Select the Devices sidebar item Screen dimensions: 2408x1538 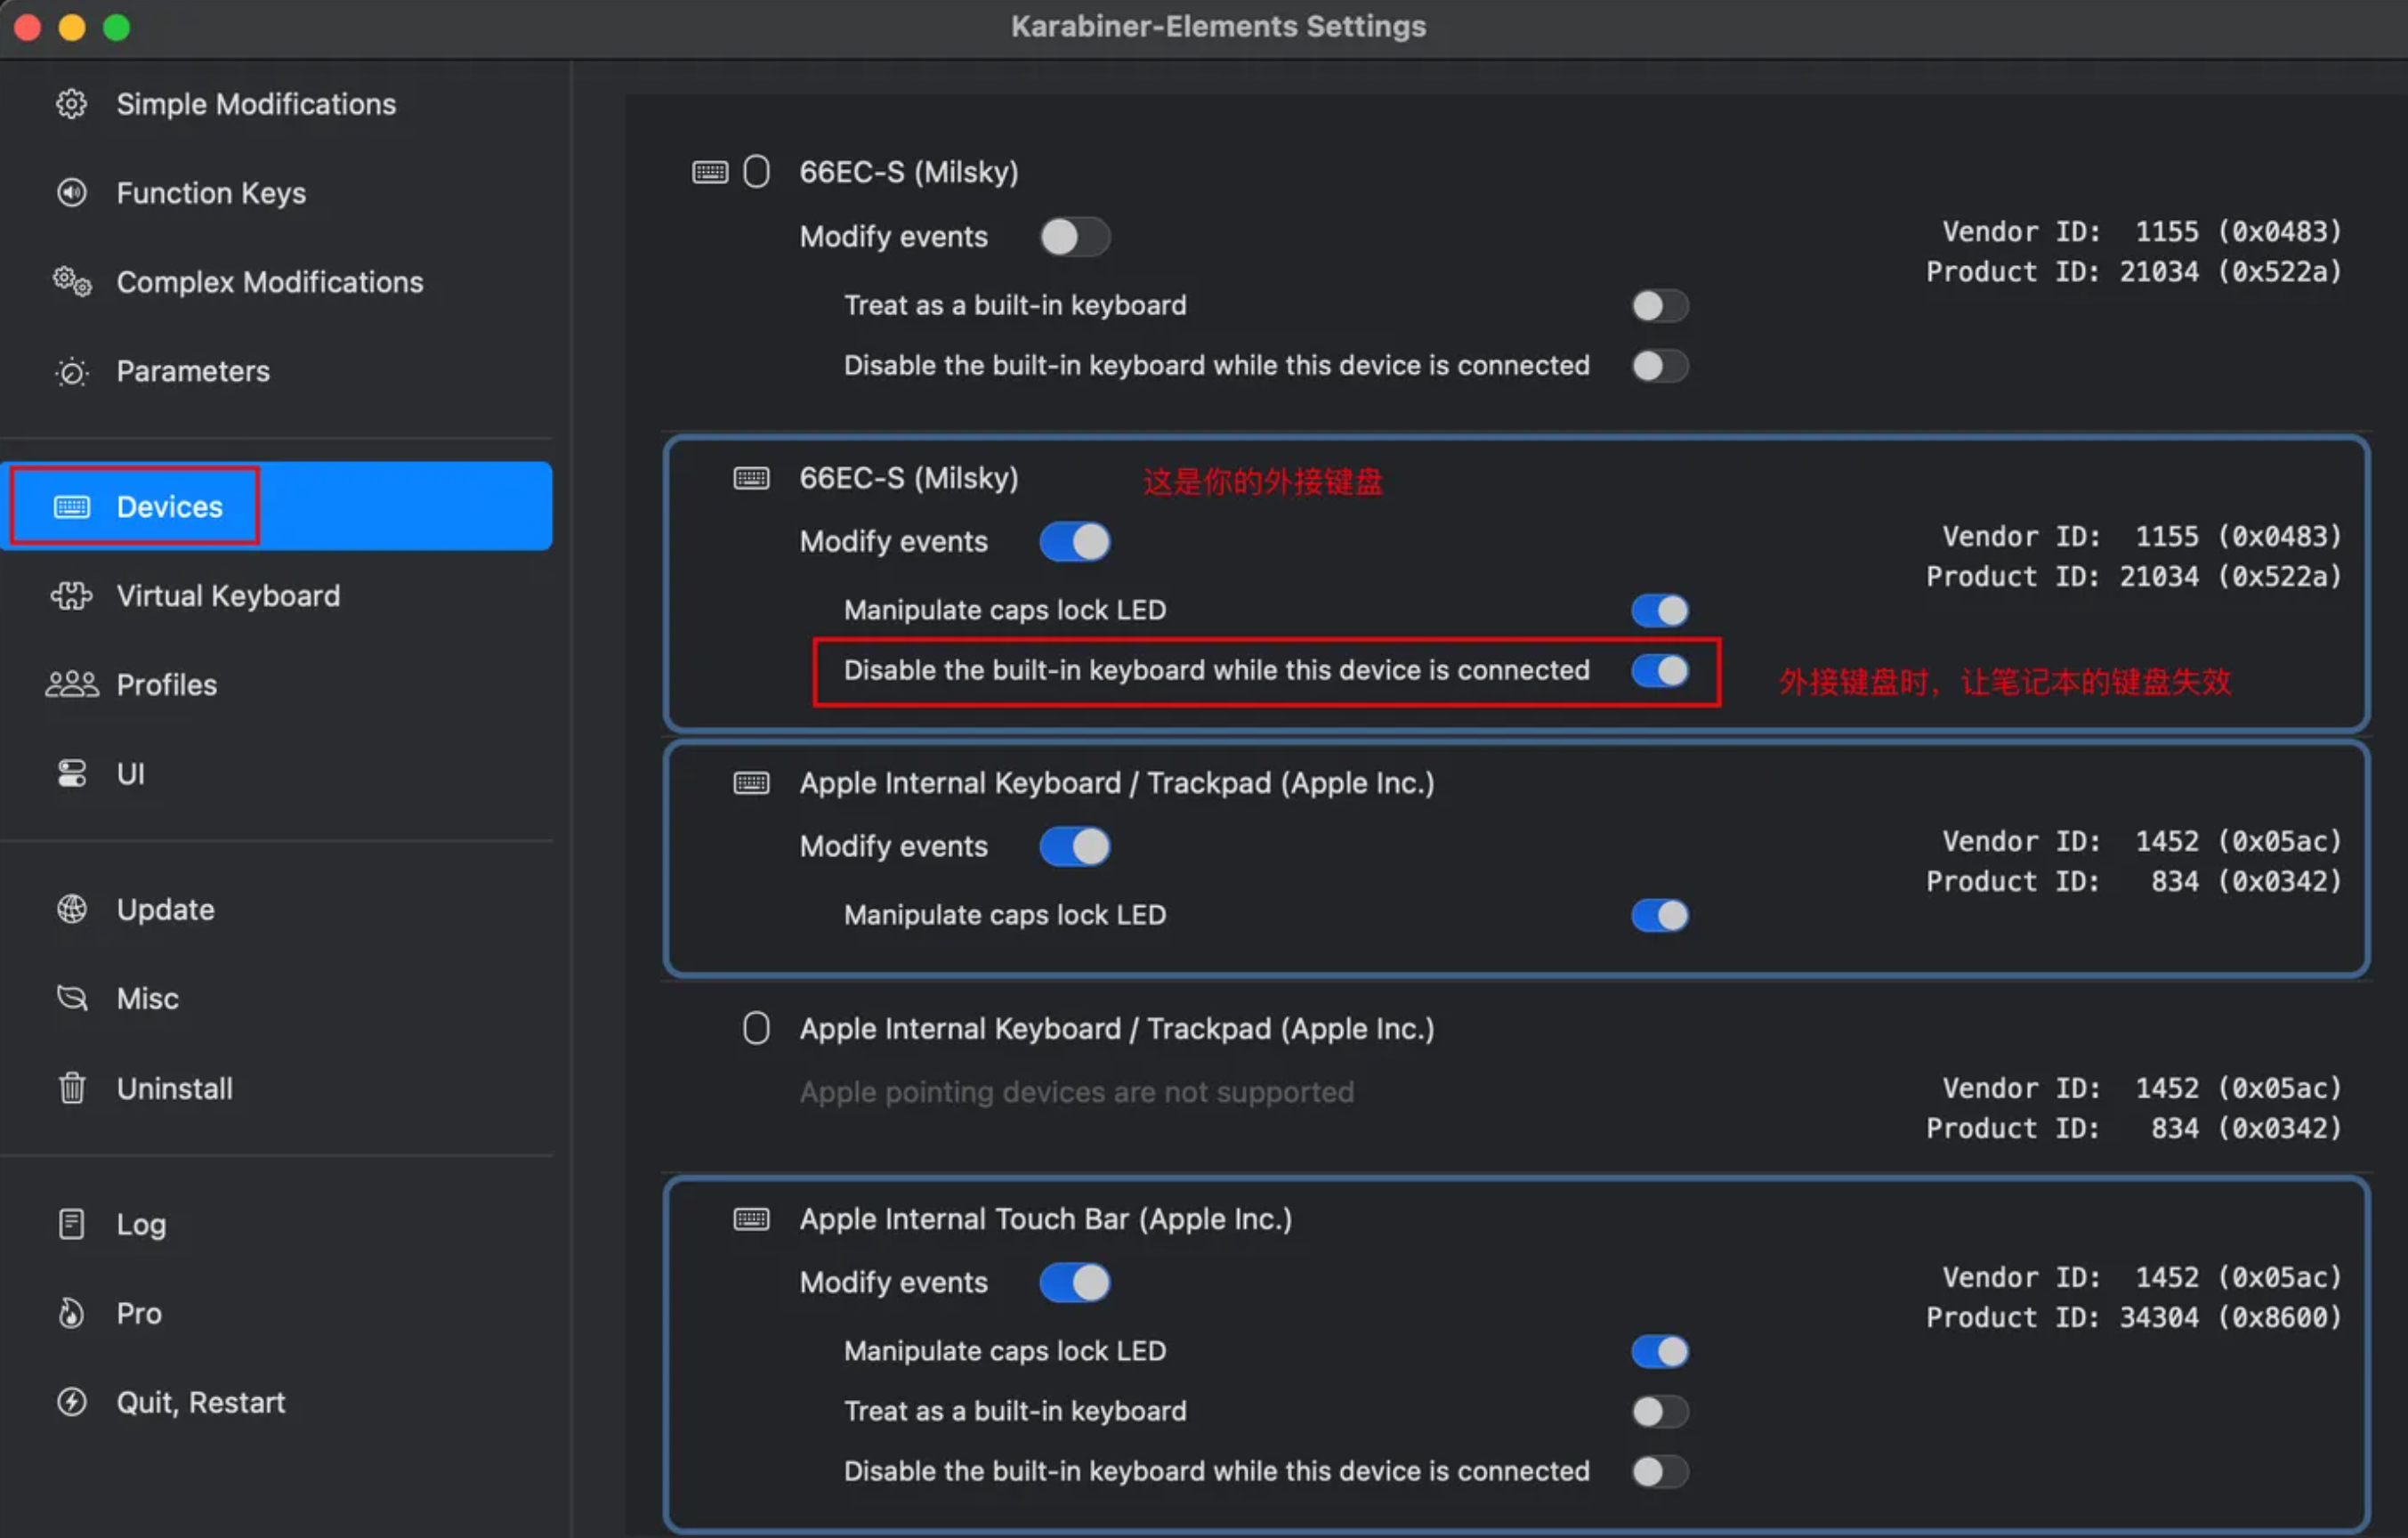tap(169, 507)
